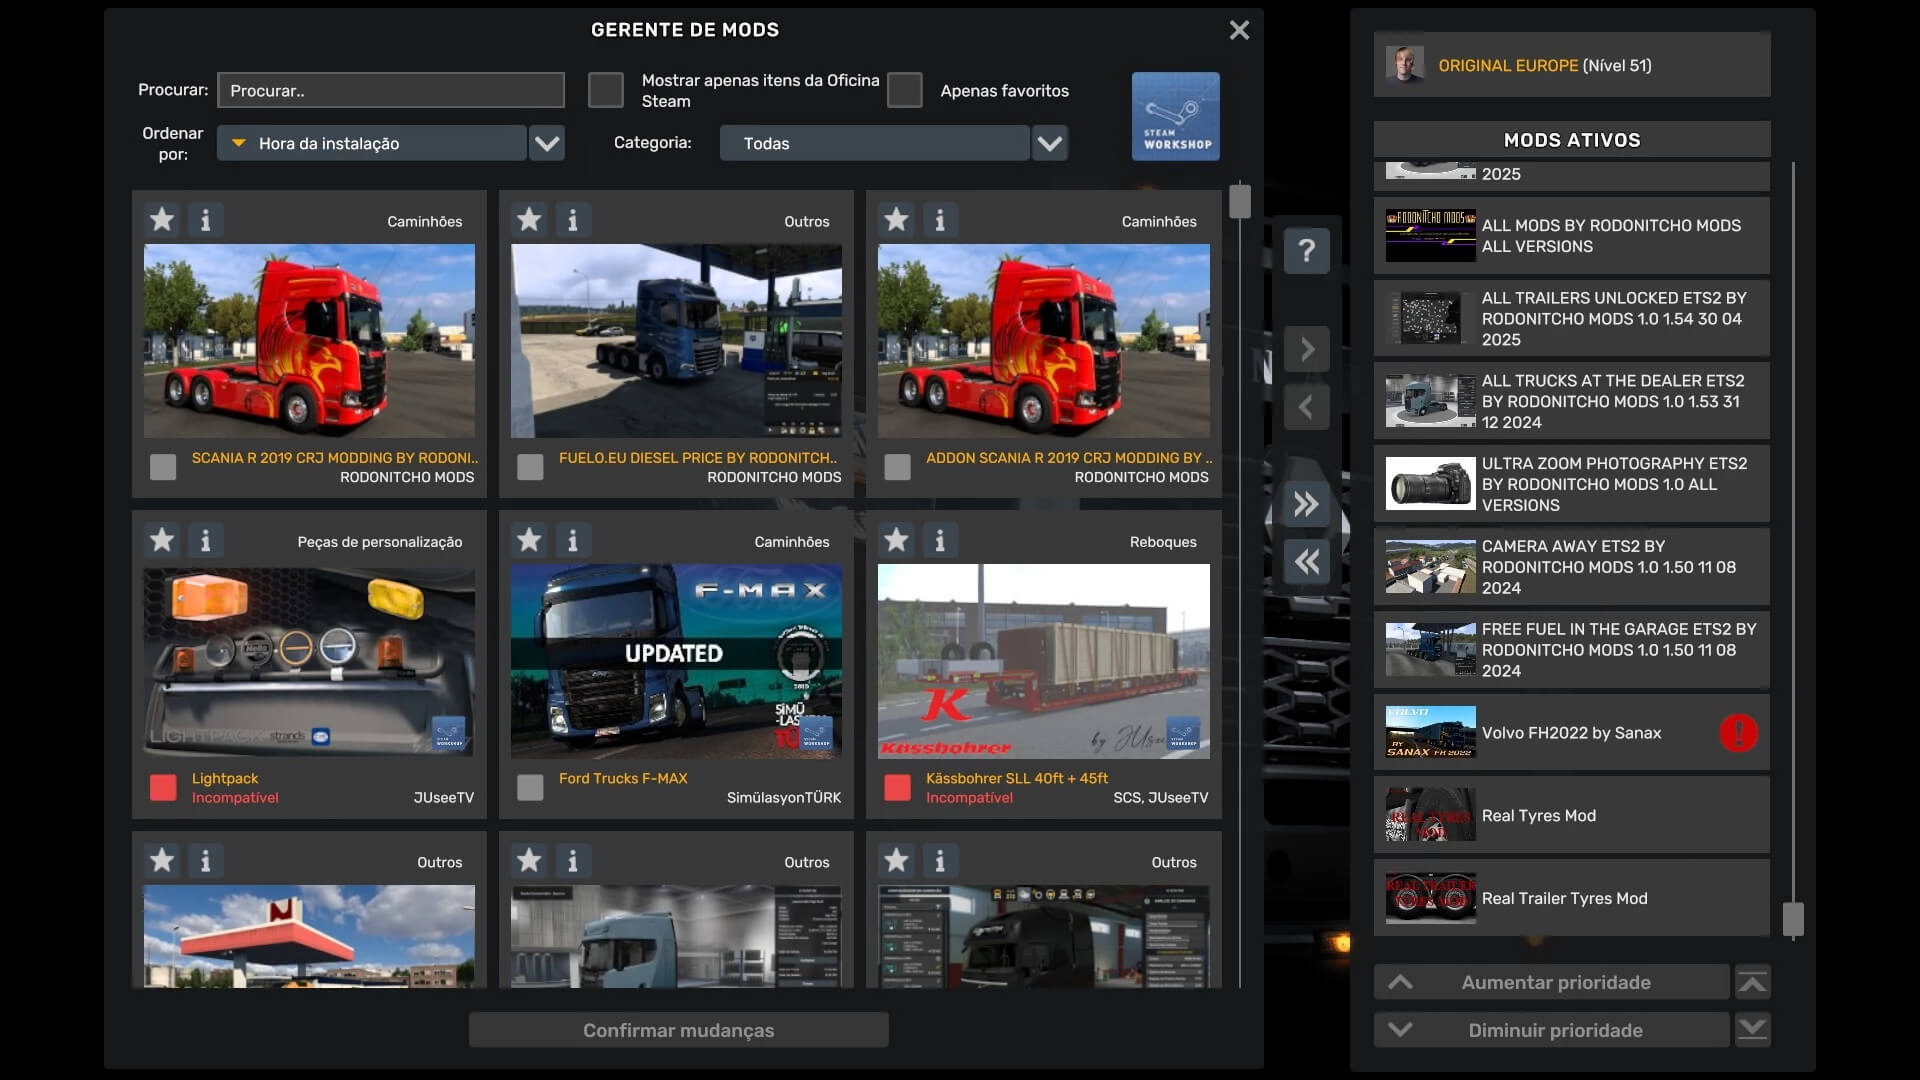
Task: Click Confirmar mudanças button
Action: coord(678,1030)
